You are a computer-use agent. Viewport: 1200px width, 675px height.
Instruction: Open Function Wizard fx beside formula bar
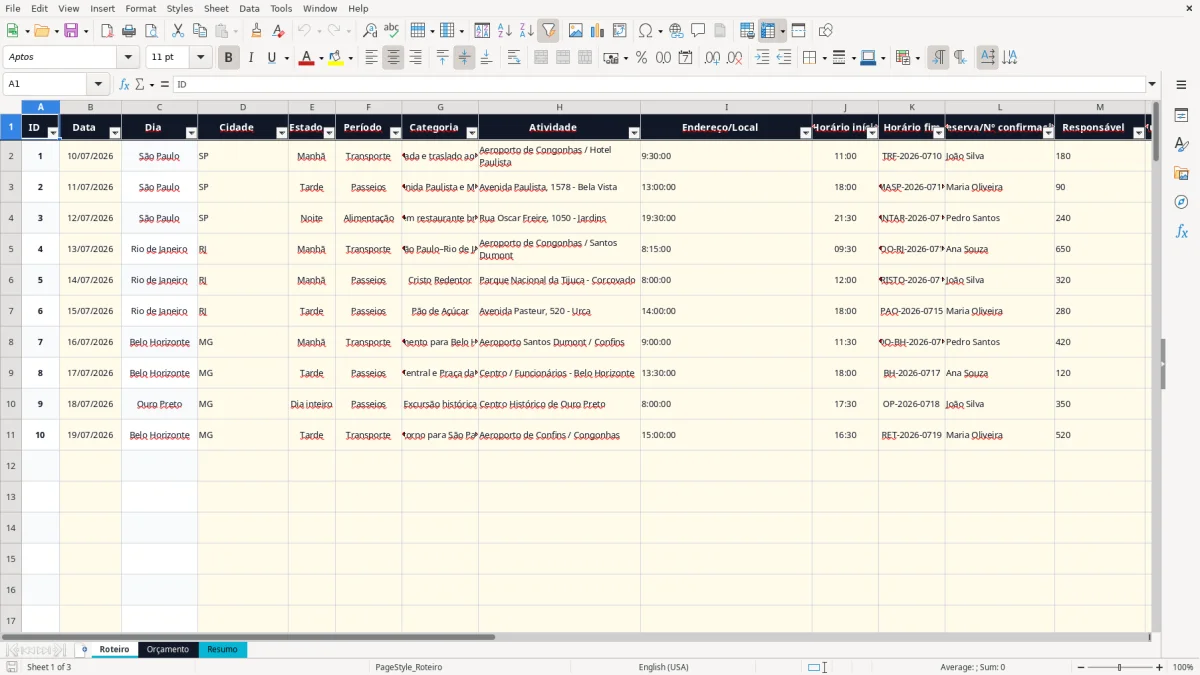tap(125, 84)
